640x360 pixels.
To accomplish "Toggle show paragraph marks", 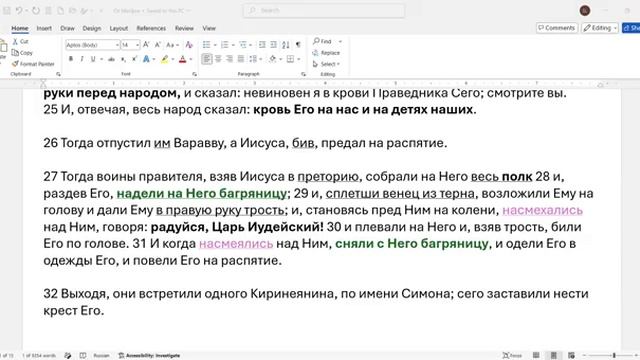I will point(298,44).
